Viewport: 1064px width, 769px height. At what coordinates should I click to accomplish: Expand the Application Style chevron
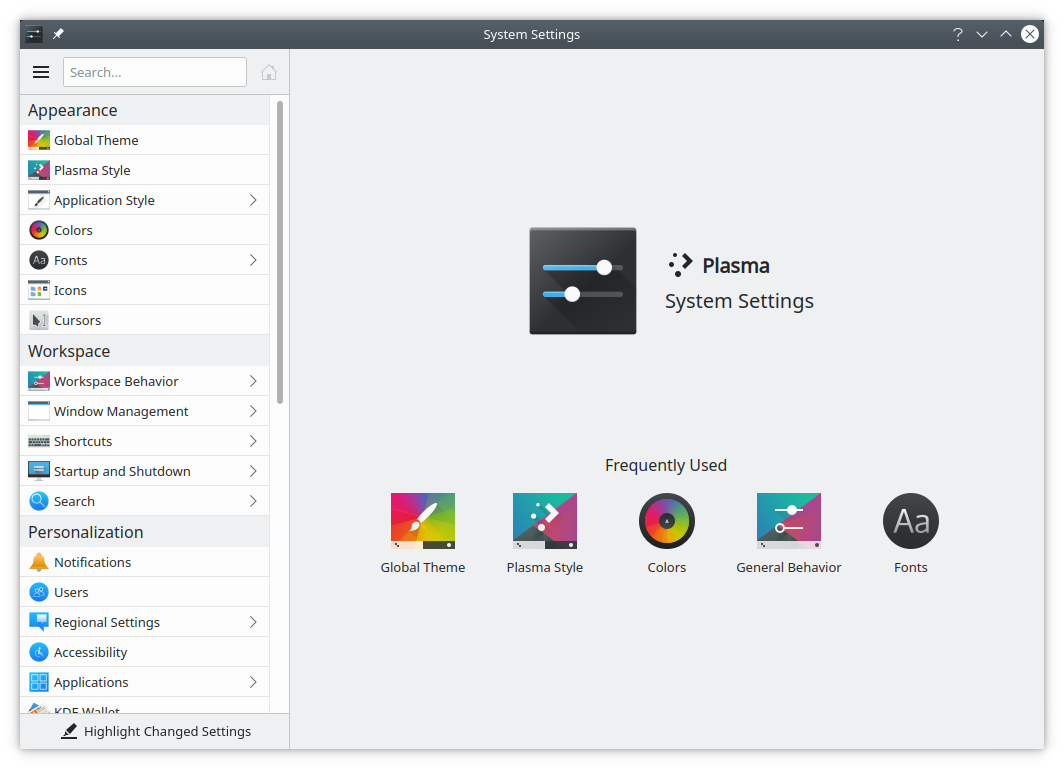coord(253,200)
